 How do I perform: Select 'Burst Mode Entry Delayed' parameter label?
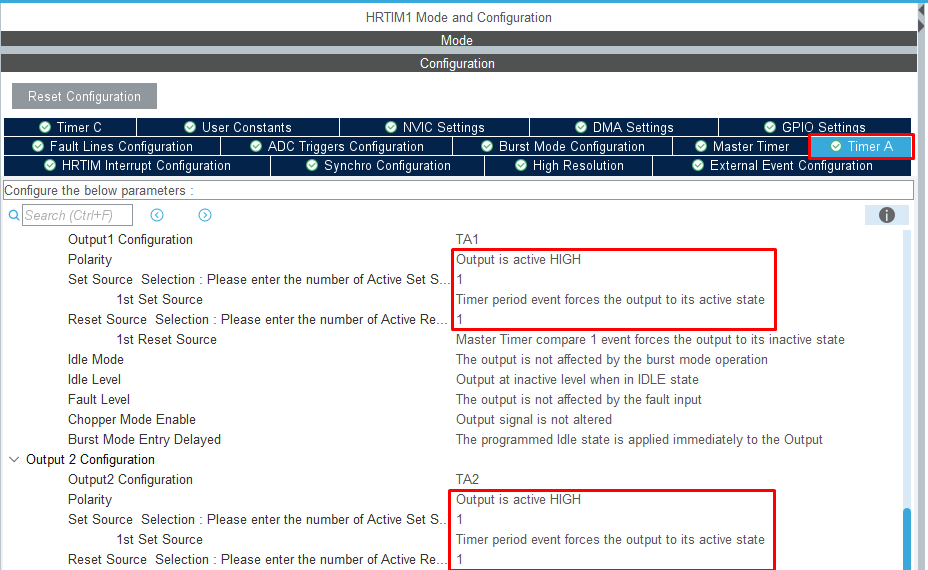[x=144, y=439]
